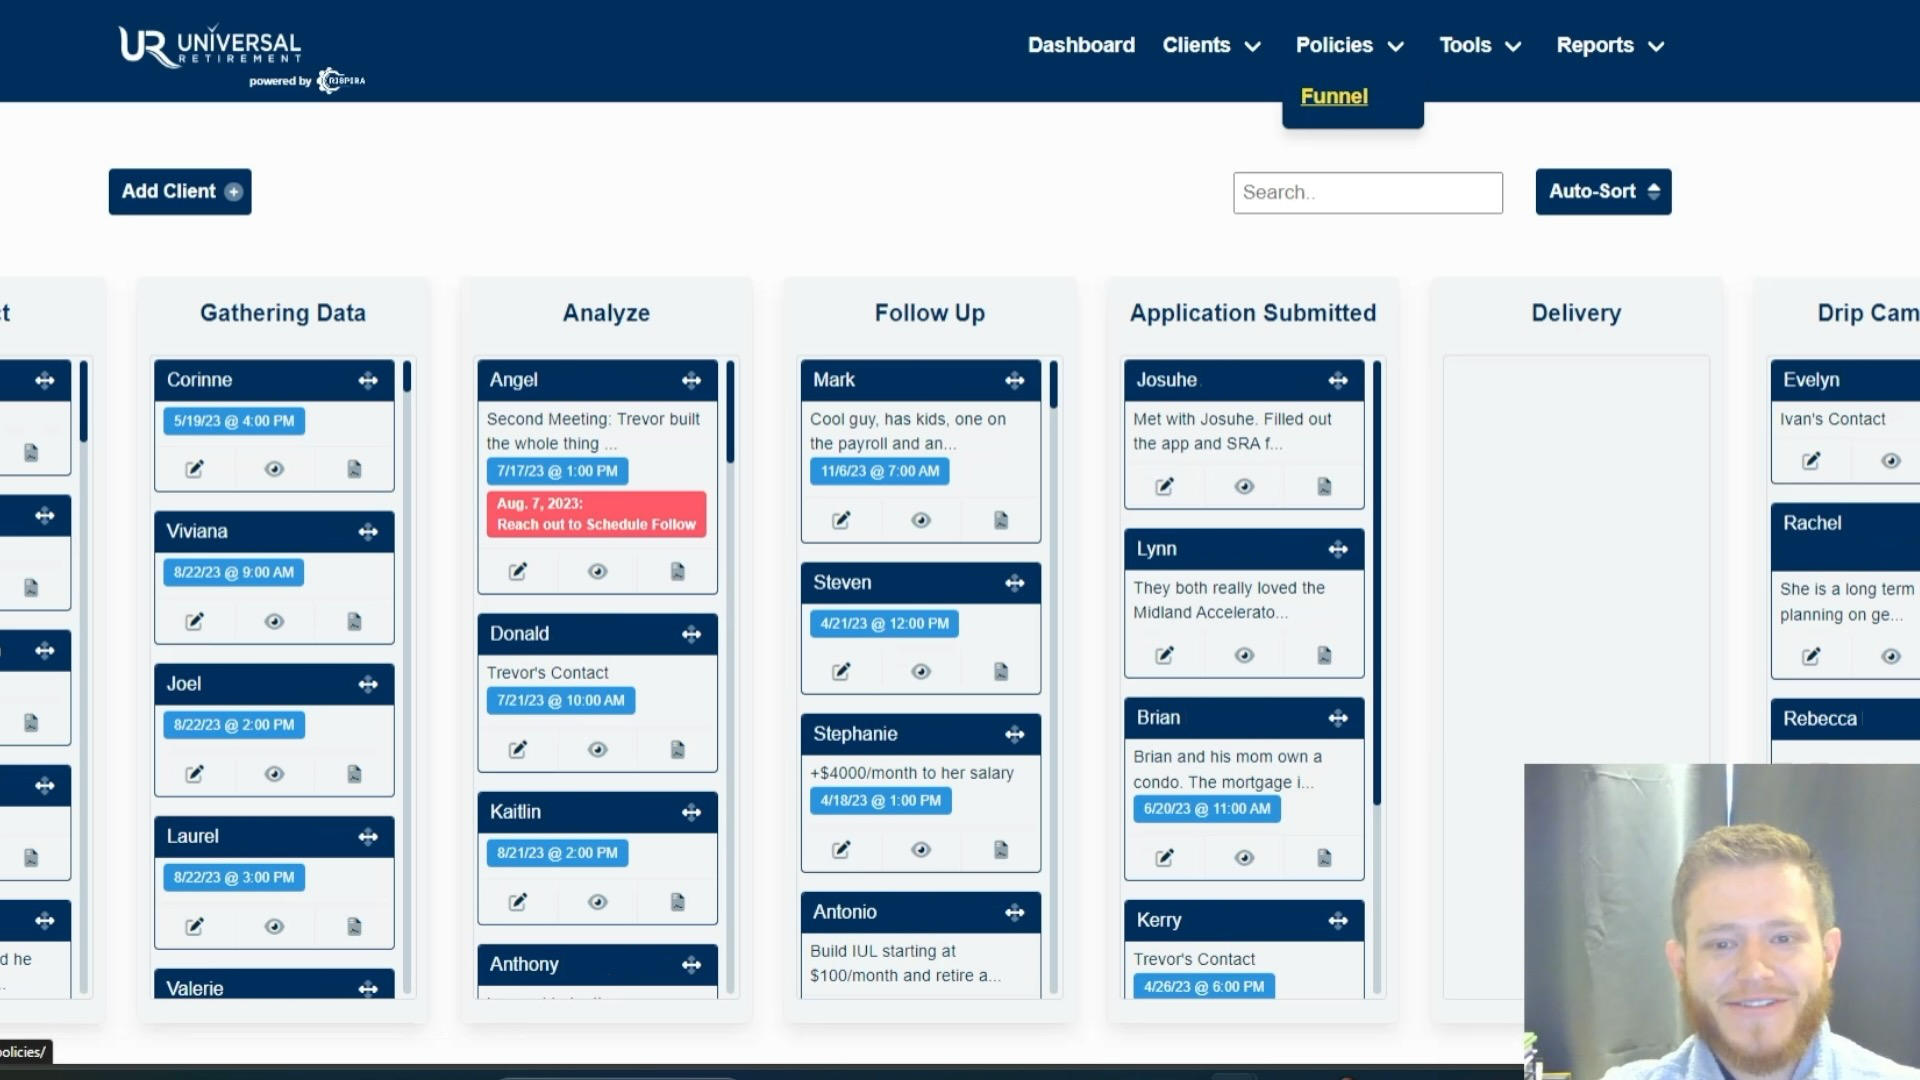The image size is (1920, 1080).
Task: Click the Search input field
Action: [1366, 191]
